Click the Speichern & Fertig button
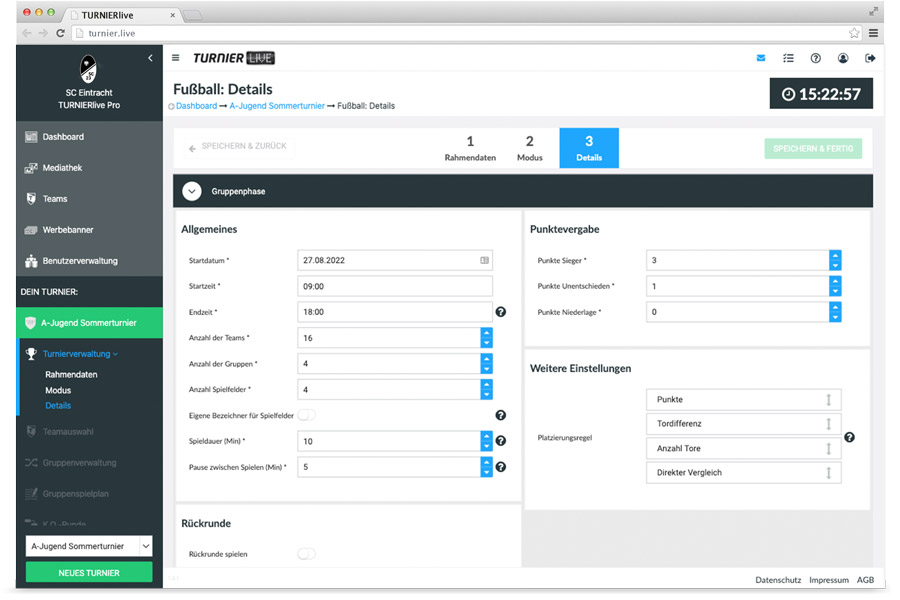Viewport: 900px width, 600px height. pyautogui.click(x=812, y=148)
